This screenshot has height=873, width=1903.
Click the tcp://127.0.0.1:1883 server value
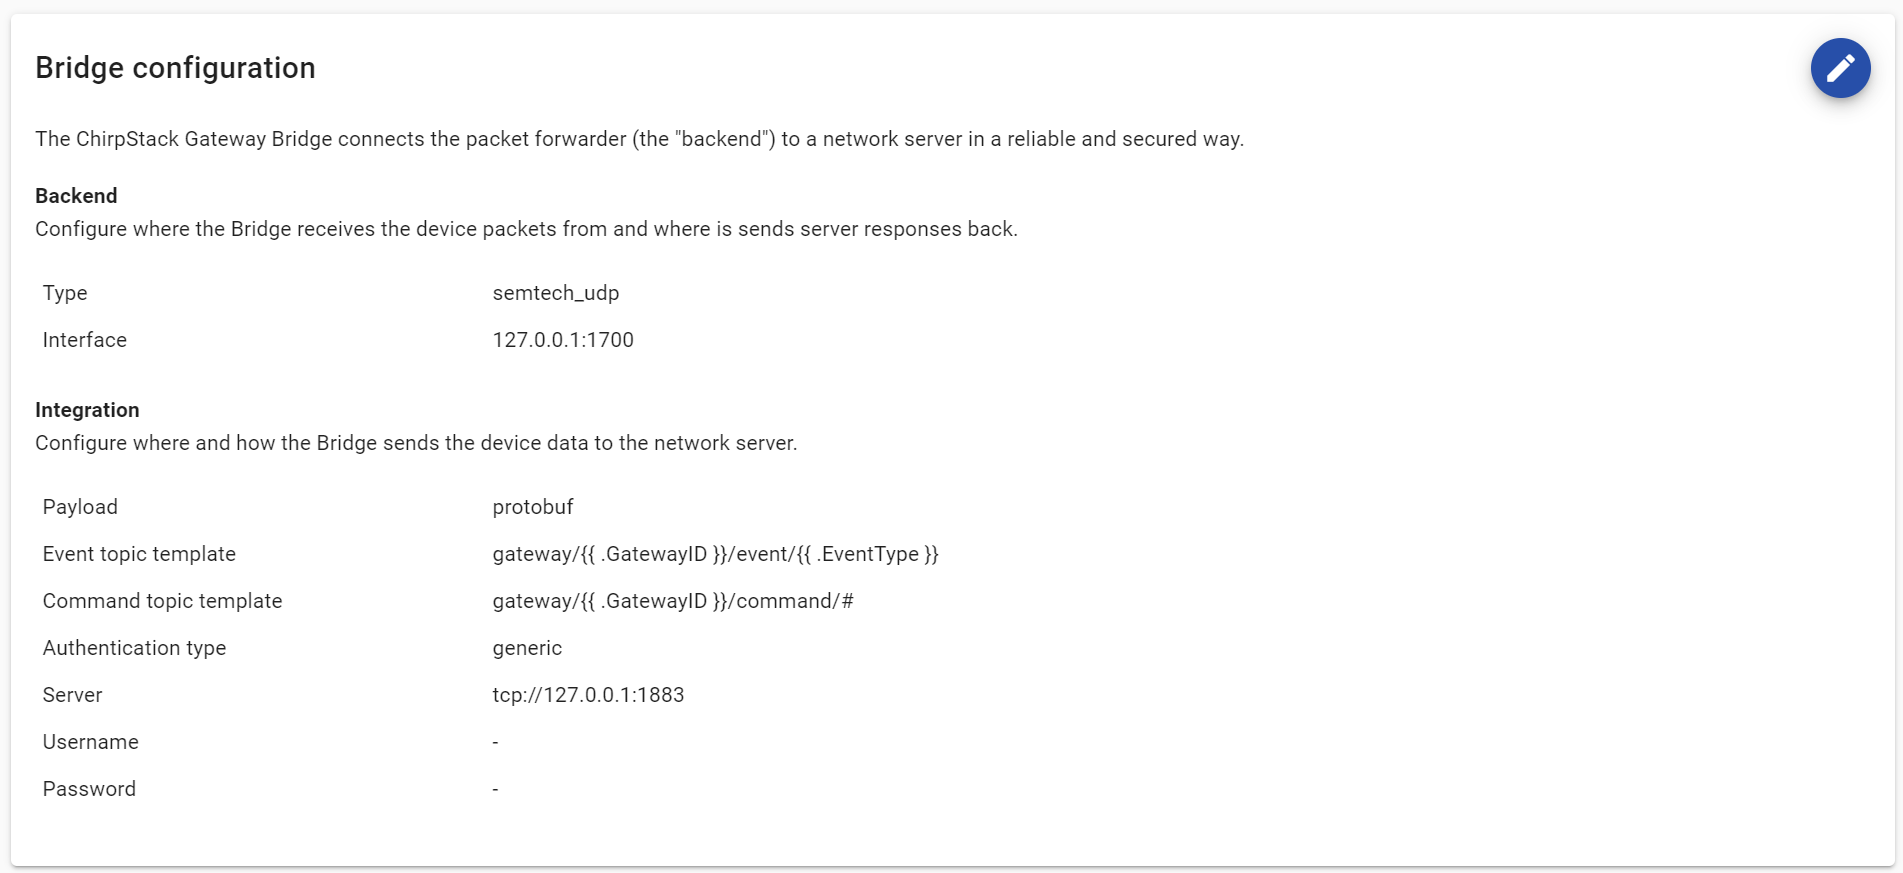pyautogui.click(x=588, y=695)
